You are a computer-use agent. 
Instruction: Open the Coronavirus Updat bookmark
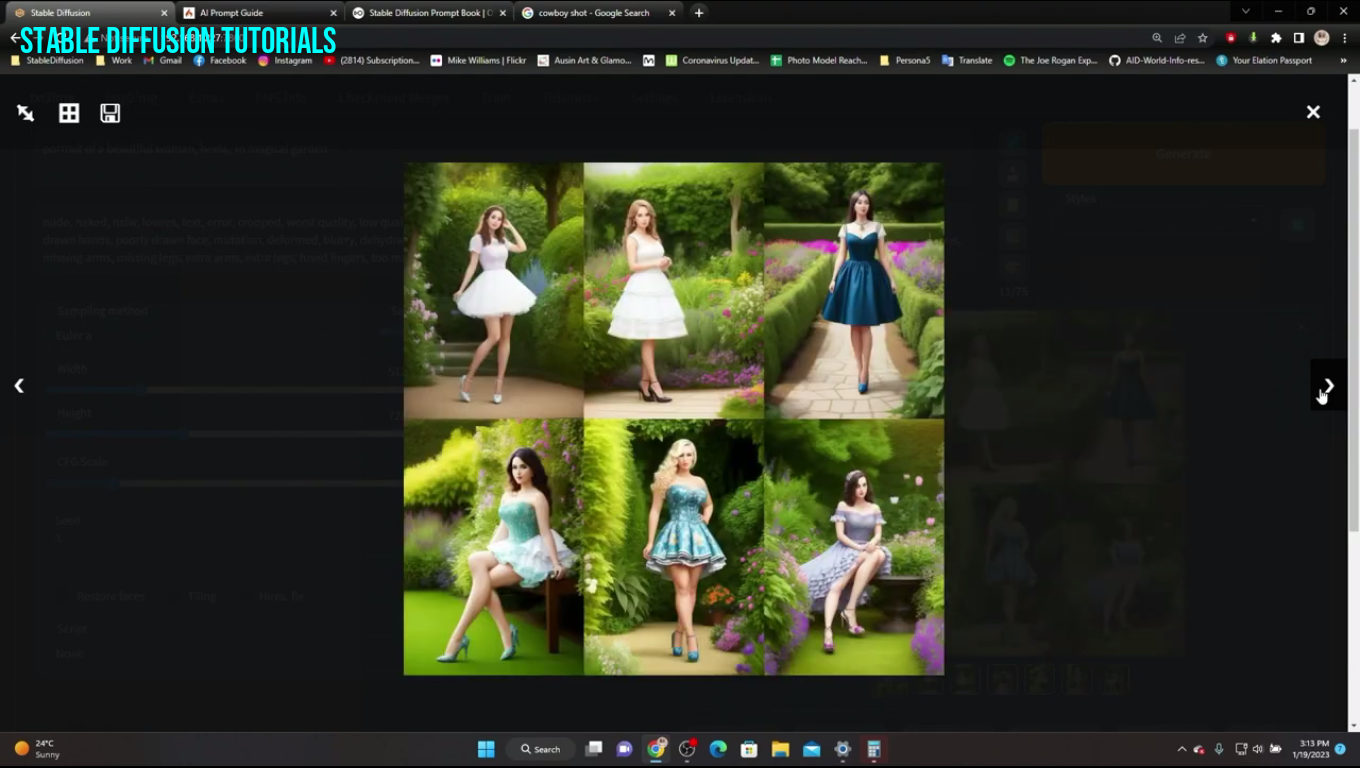[x=712, y=61]
